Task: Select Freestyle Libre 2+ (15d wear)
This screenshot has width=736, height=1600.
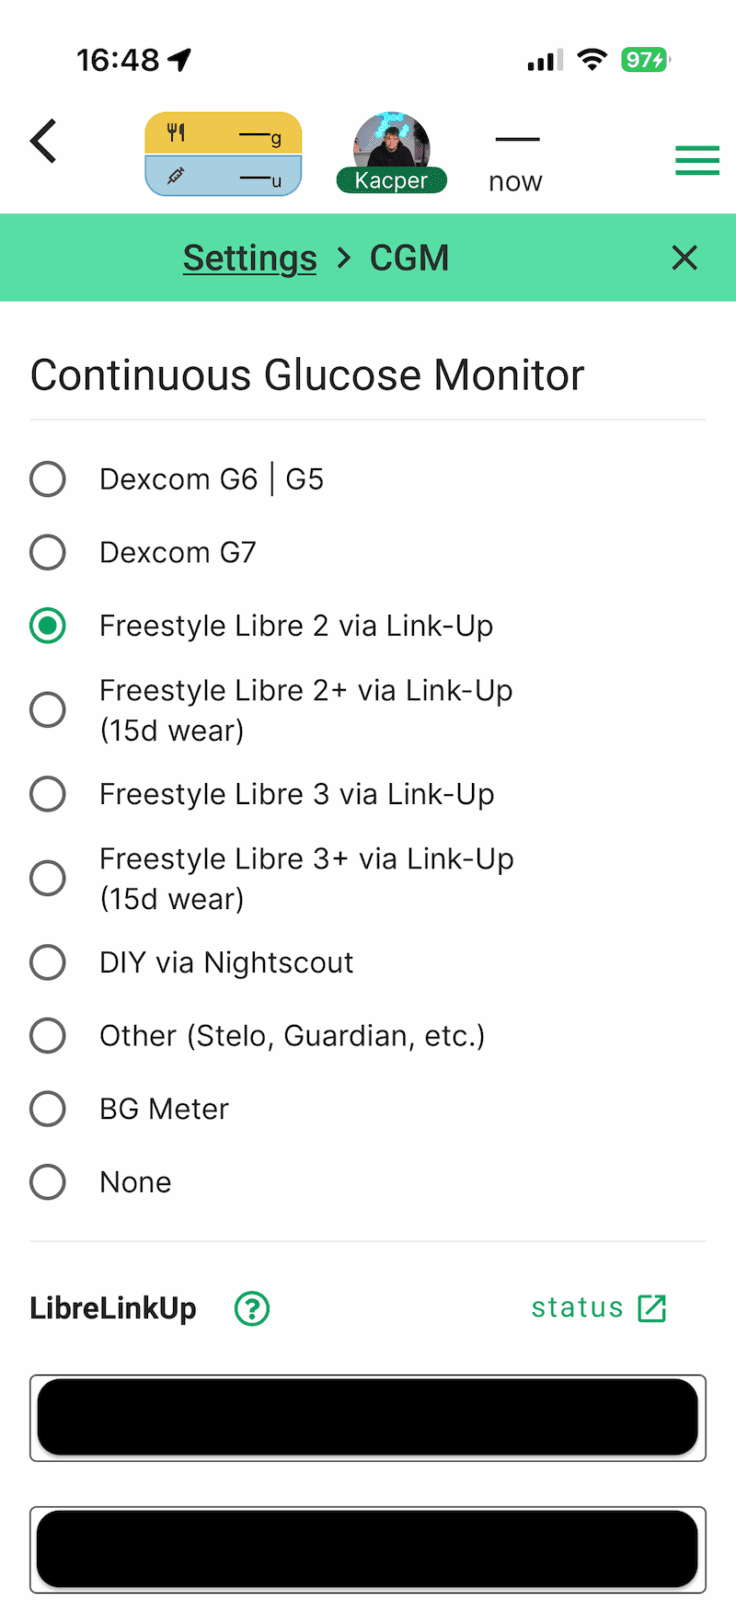Action: point(48,710)
